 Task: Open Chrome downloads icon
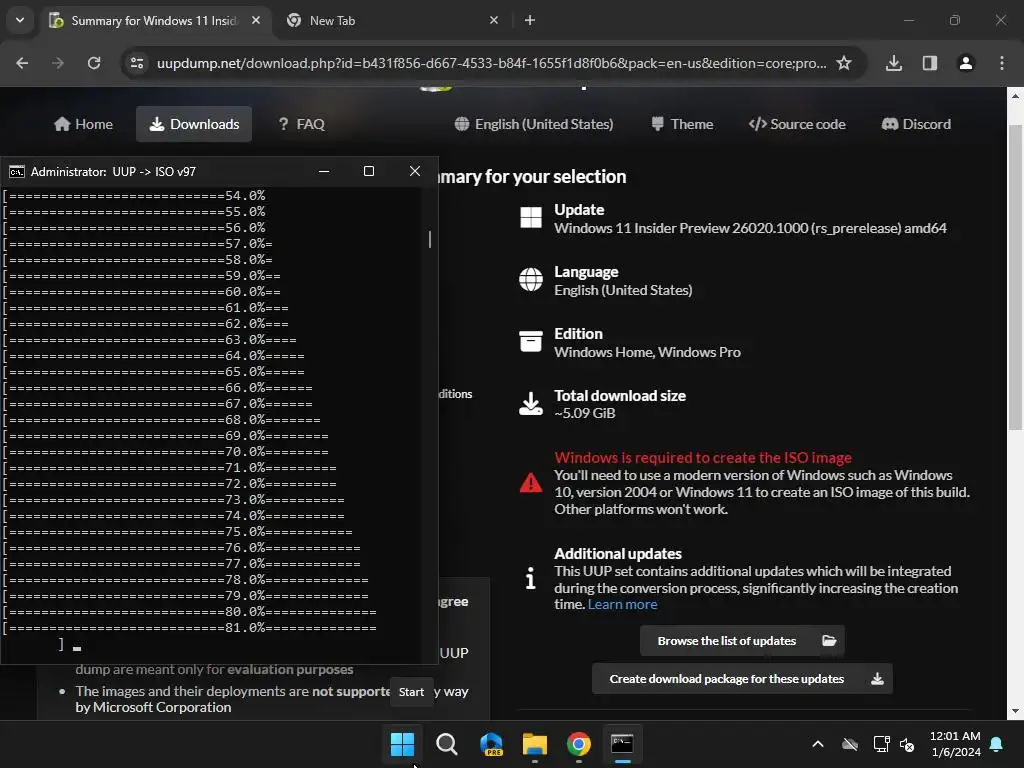[x=894, y=63]
